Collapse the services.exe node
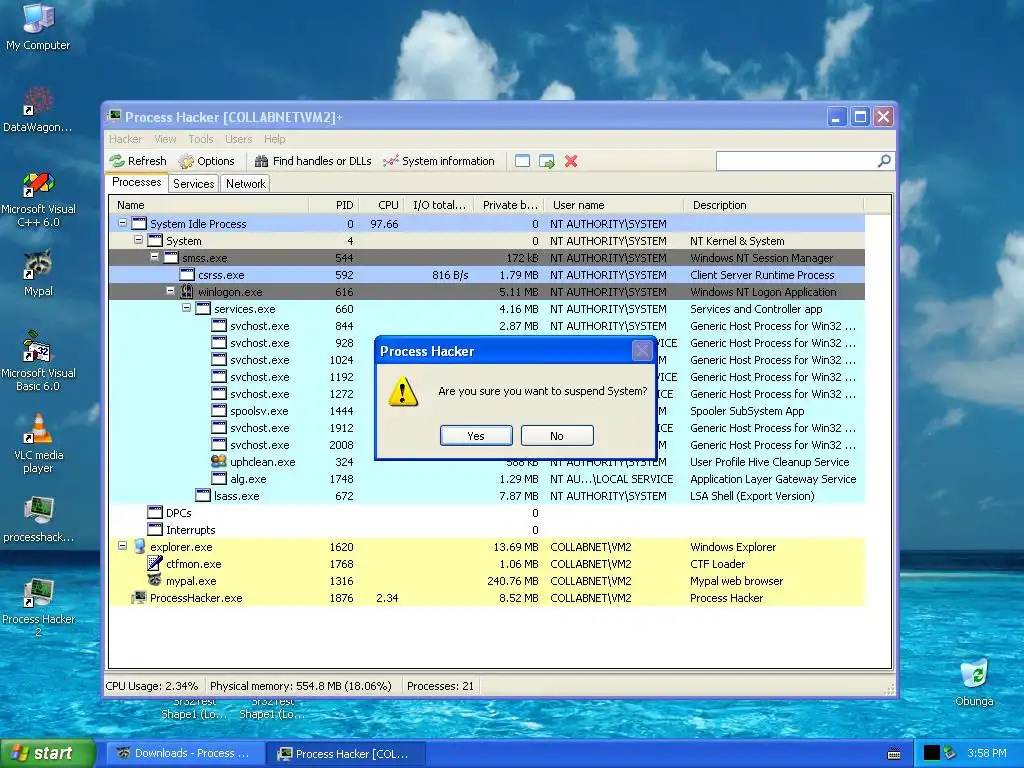Screen dimensions: 1024x768 pos(187,308)
